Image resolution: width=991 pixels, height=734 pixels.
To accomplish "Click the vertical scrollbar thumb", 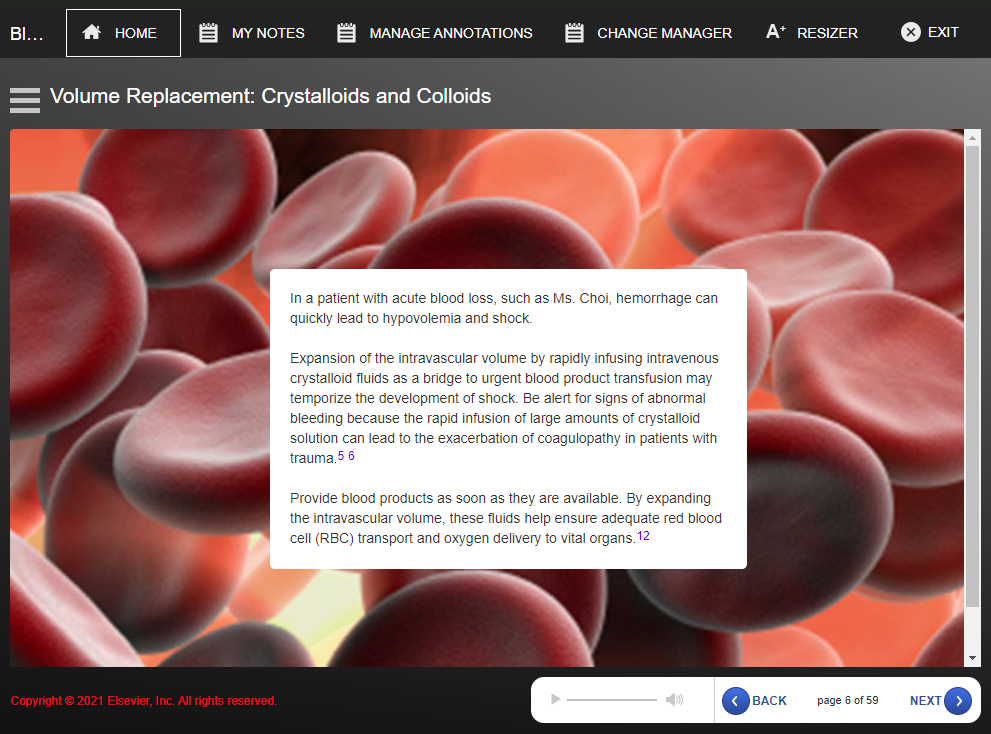I will coord(972,375).
